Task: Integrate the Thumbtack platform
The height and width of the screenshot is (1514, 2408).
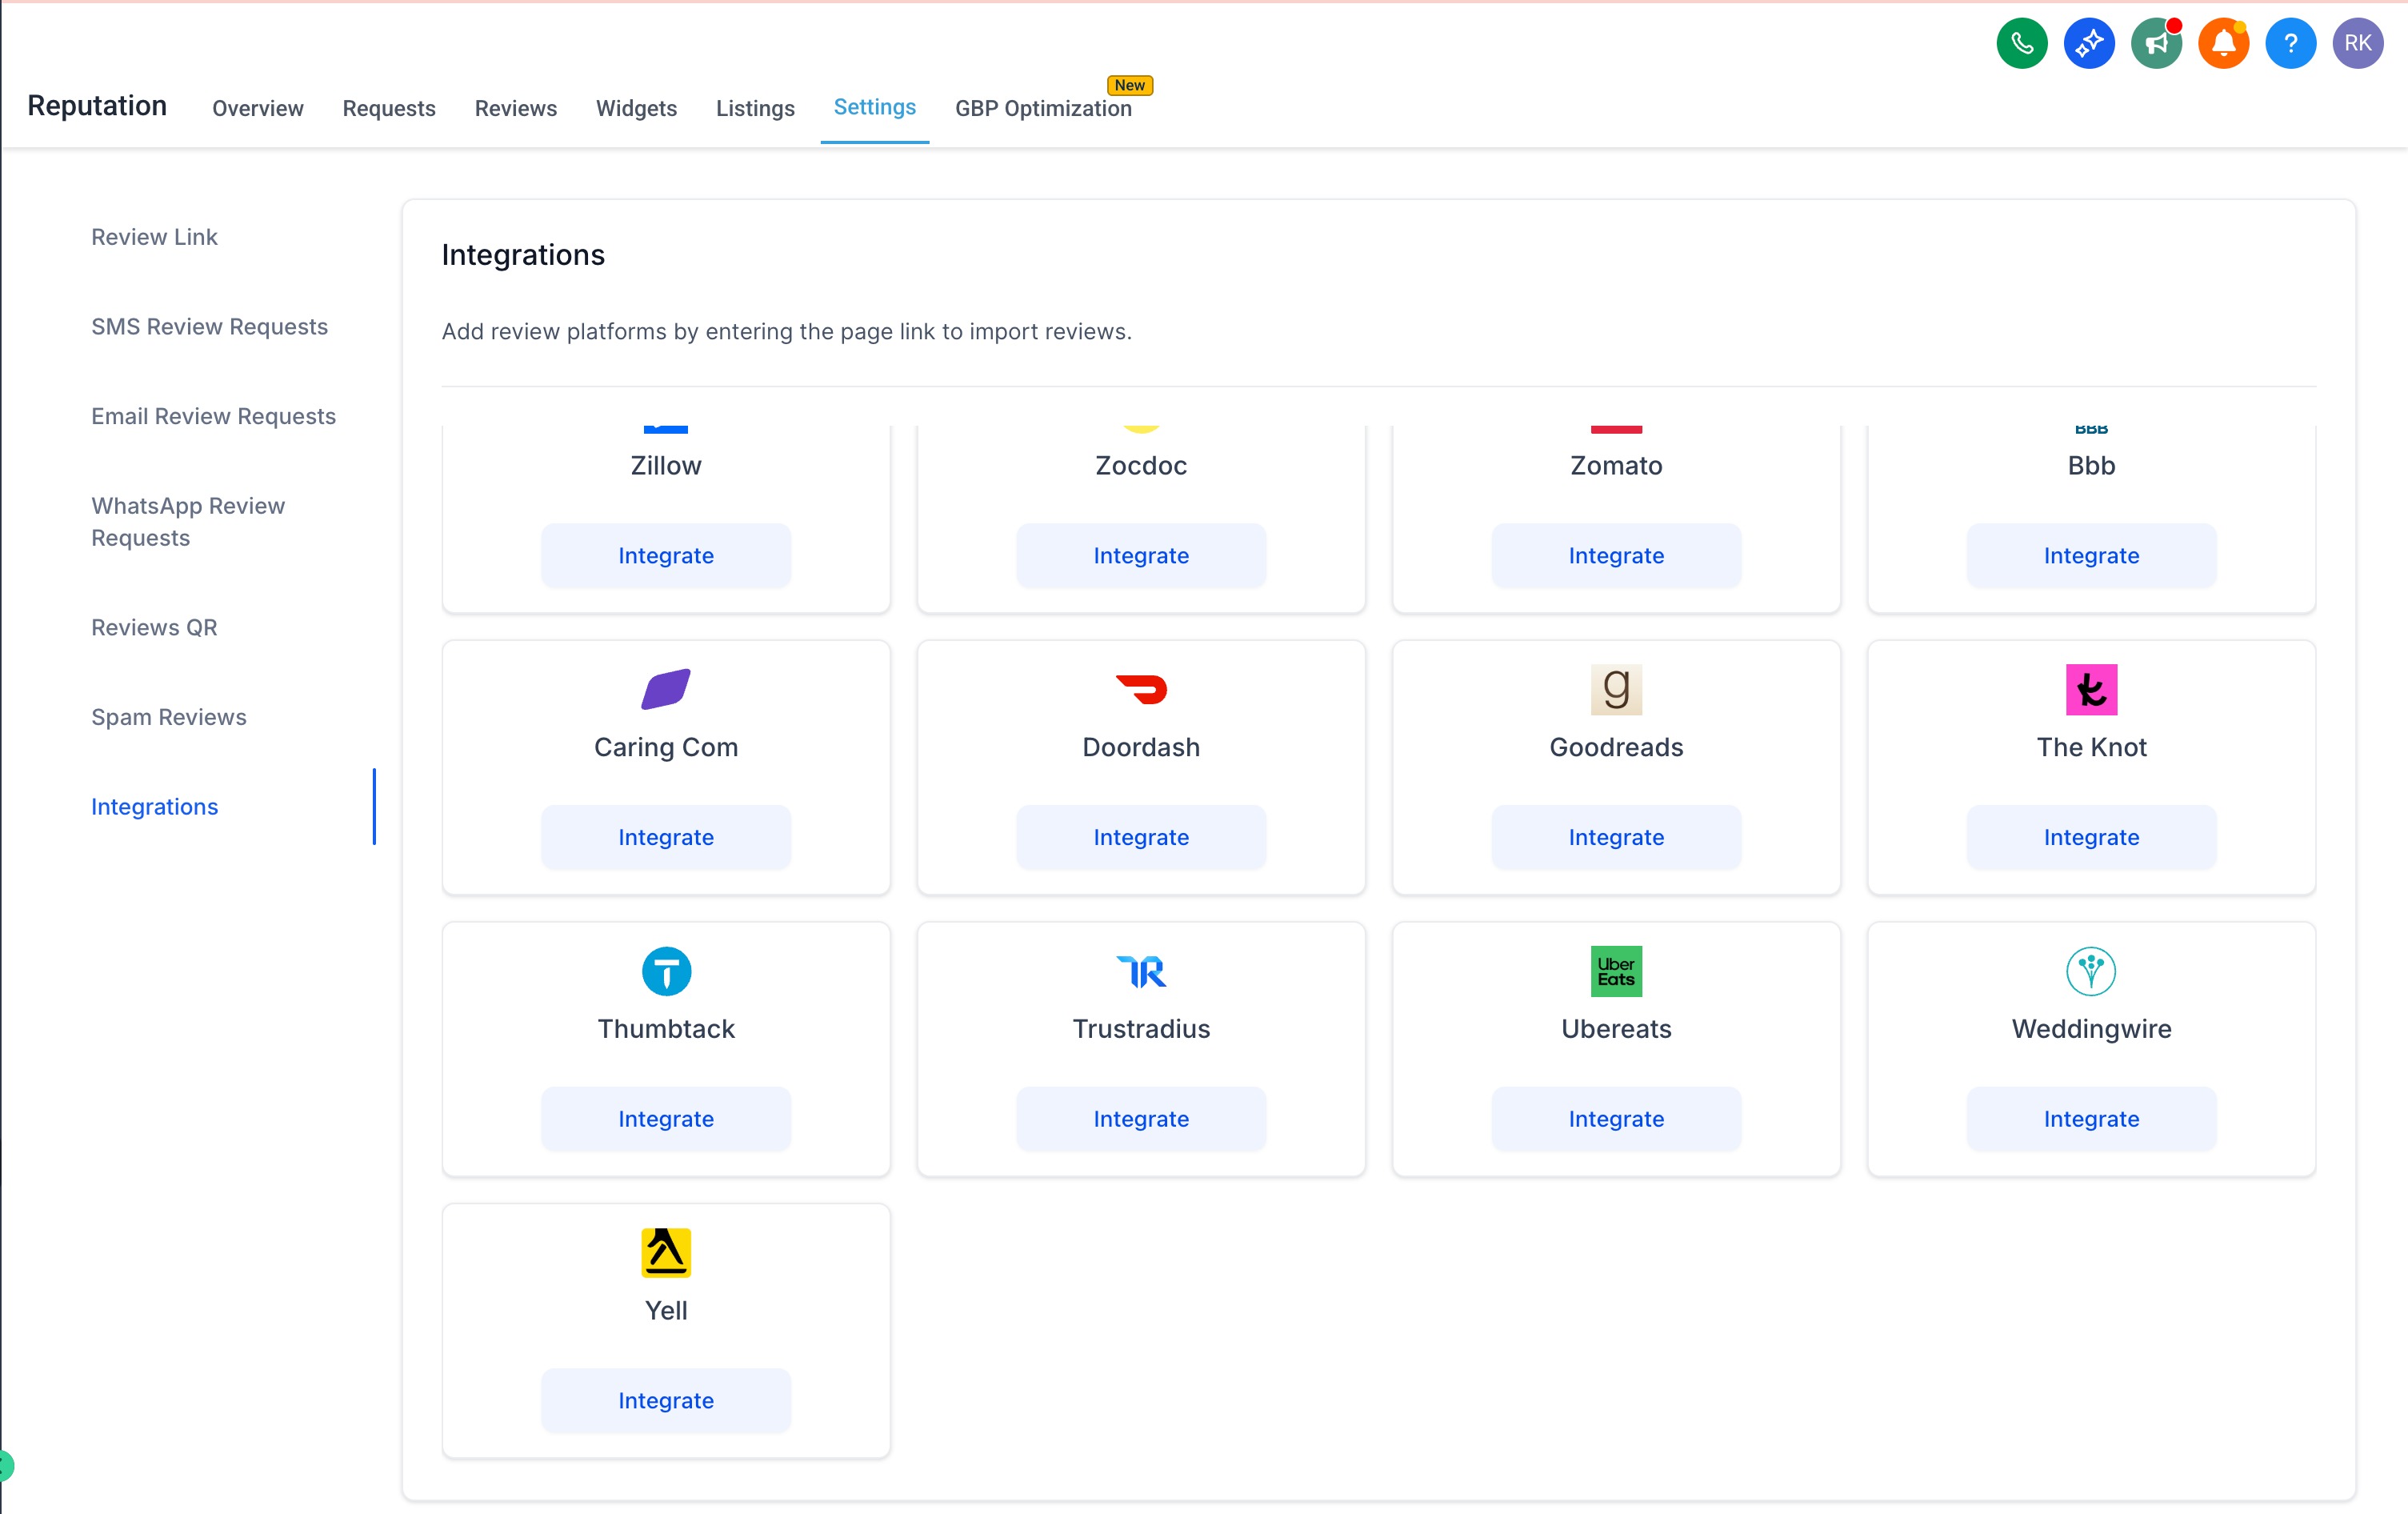Action: pos(666,1118)
